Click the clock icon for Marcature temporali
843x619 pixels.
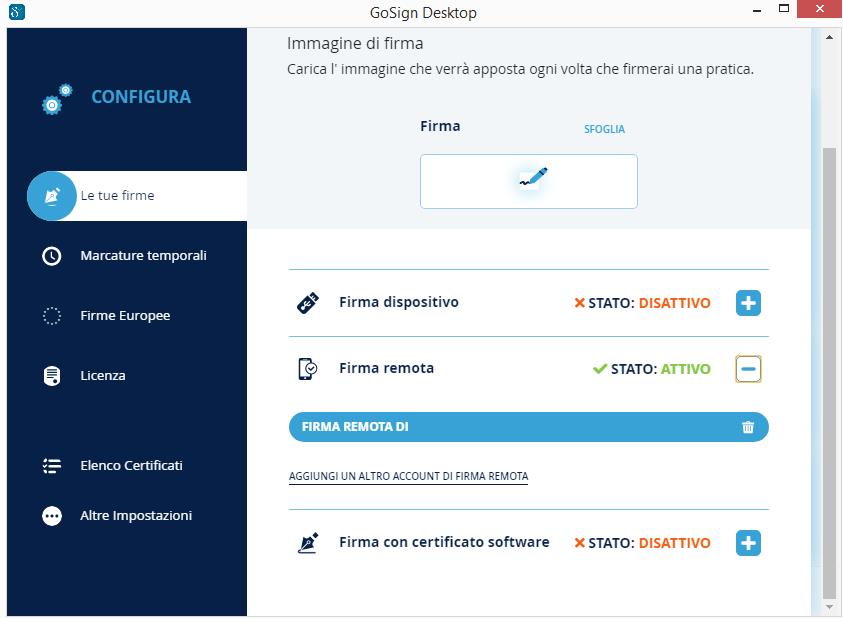click(52, 256)
